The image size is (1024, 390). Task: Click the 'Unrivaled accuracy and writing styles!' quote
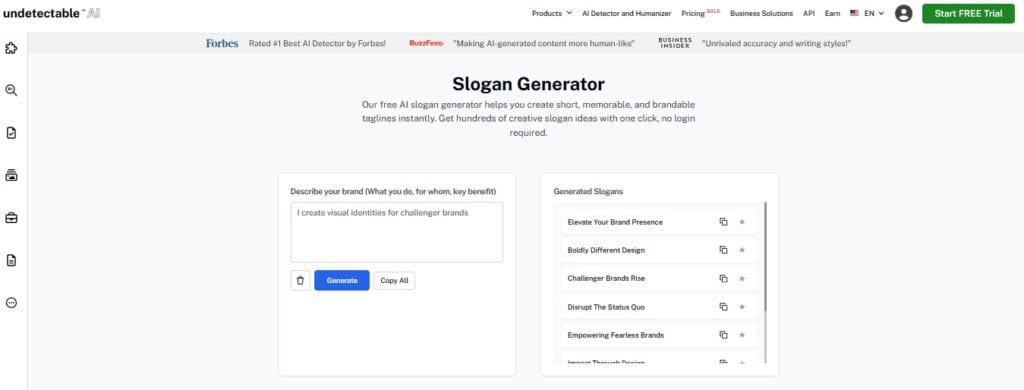(776, 43)
